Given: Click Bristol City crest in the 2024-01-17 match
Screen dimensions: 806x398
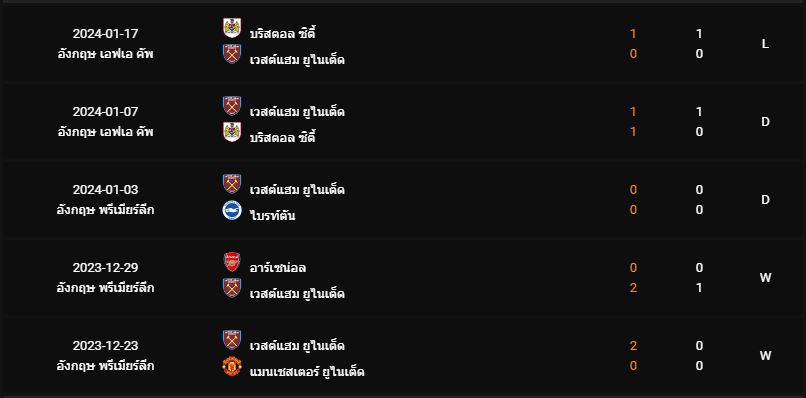Looking at the screenshot, I should pyautogui.click(x=232, y=28).
